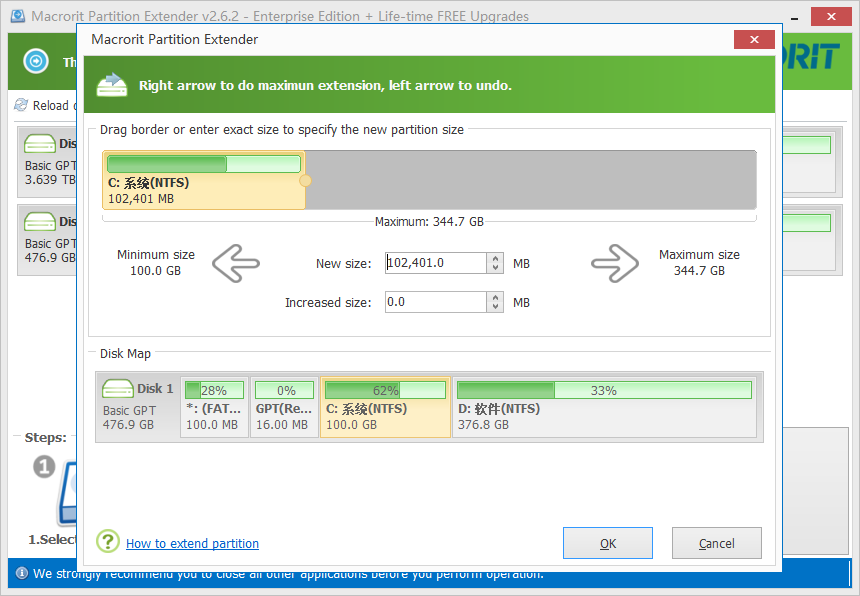Click the Maximum size 344.7 GB label
Screen dimensions: 860x596
699,263
